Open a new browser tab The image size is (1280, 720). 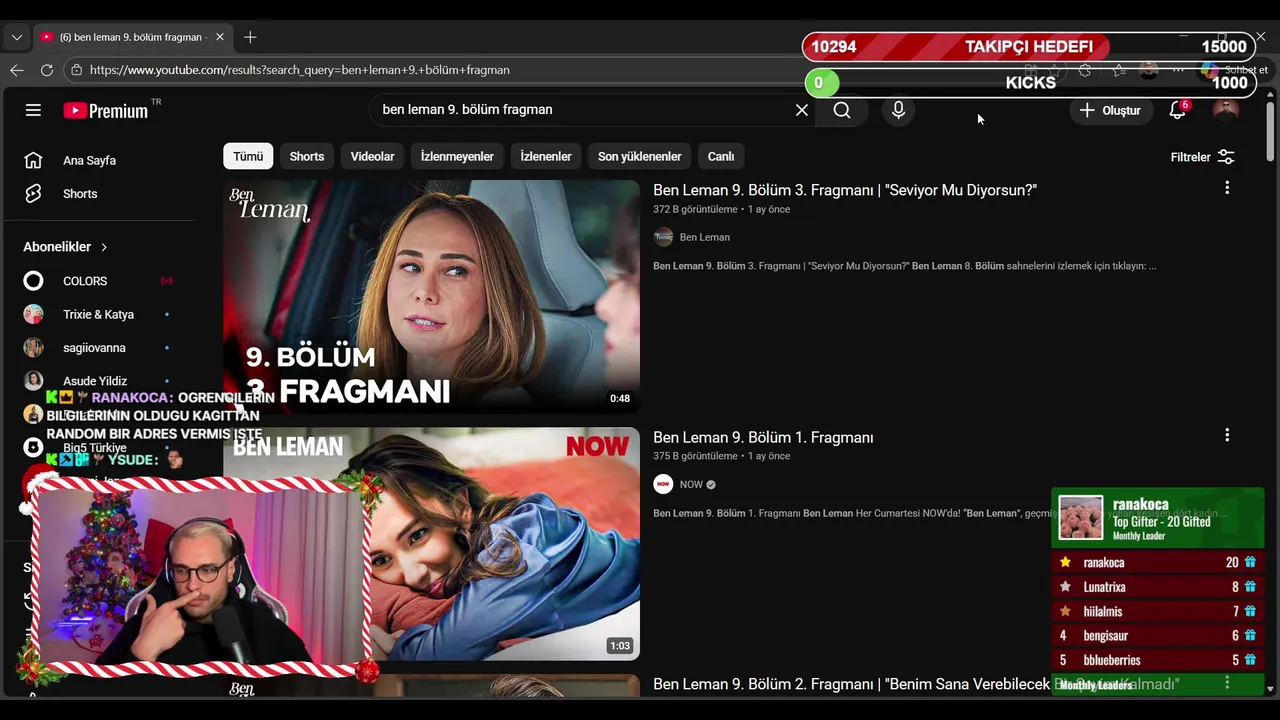(250, 37)
